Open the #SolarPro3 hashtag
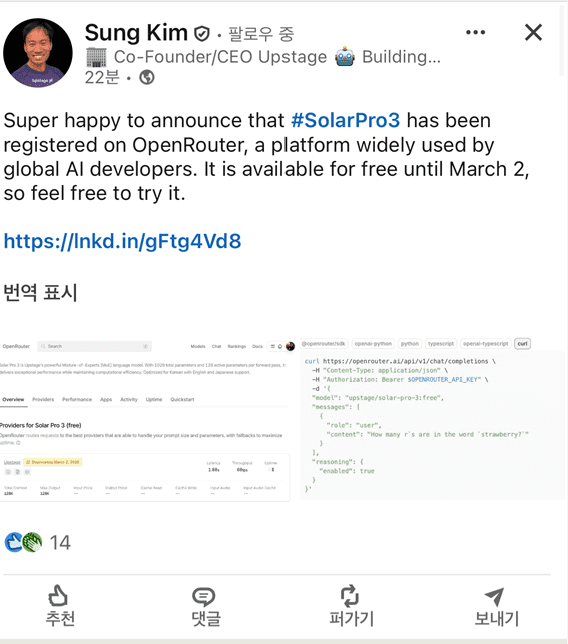568x644 pixels. pos(345,120)
